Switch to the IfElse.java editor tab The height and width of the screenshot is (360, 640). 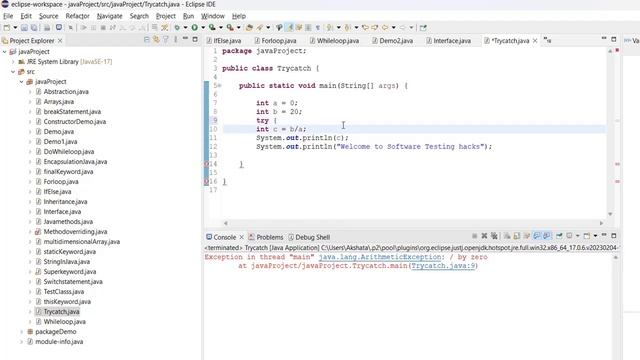click(224, 40)
